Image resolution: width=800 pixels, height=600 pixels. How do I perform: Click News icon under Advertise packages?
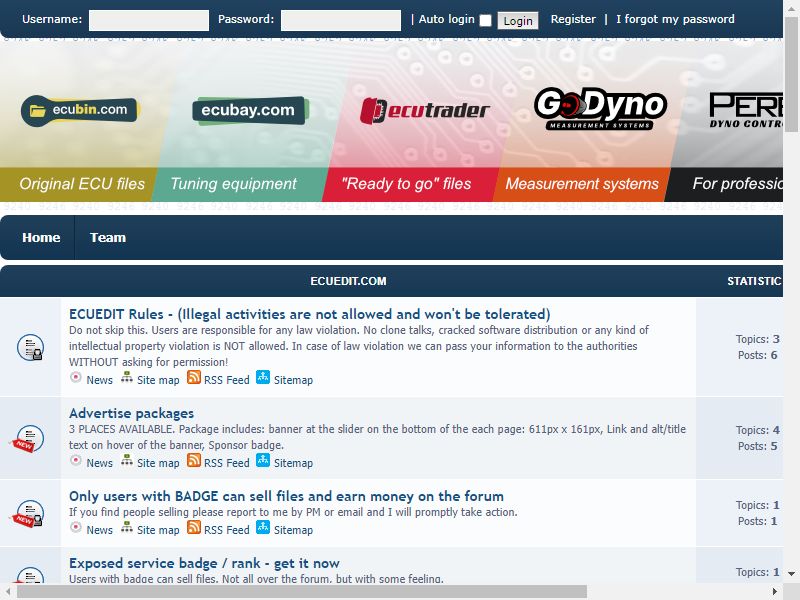pos(76,460)
